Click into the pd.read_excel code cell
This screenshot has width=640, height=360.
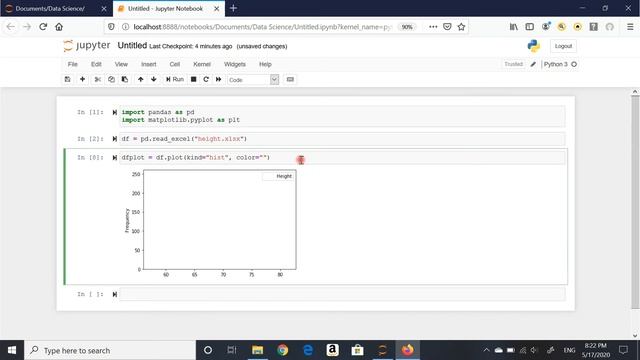click(342, 139)
